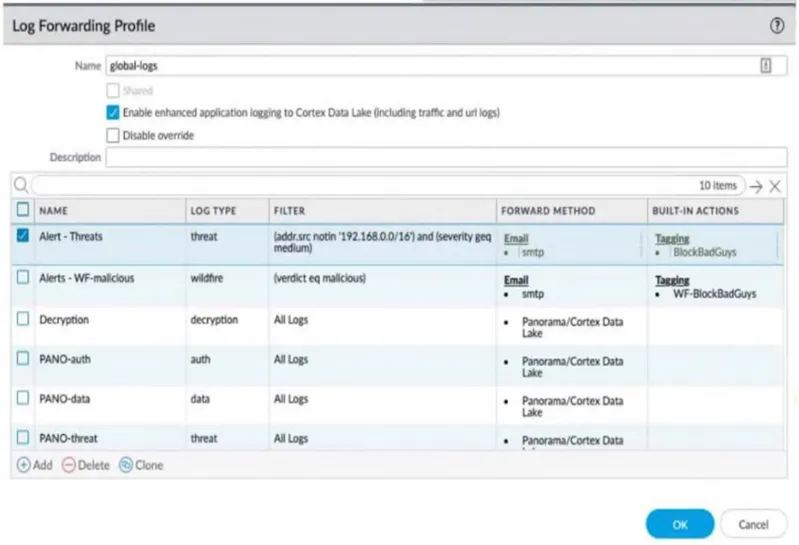Click smtp under Email in WF-malicious row

[532, 294]
